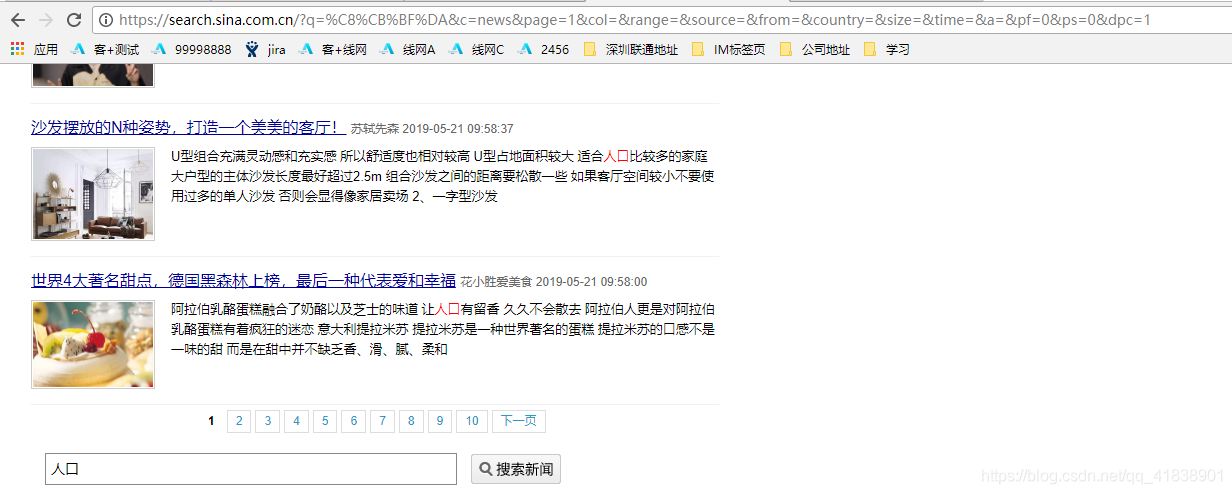
Task: Expand the IM标签页 bookmark folder
Action: 727,49
